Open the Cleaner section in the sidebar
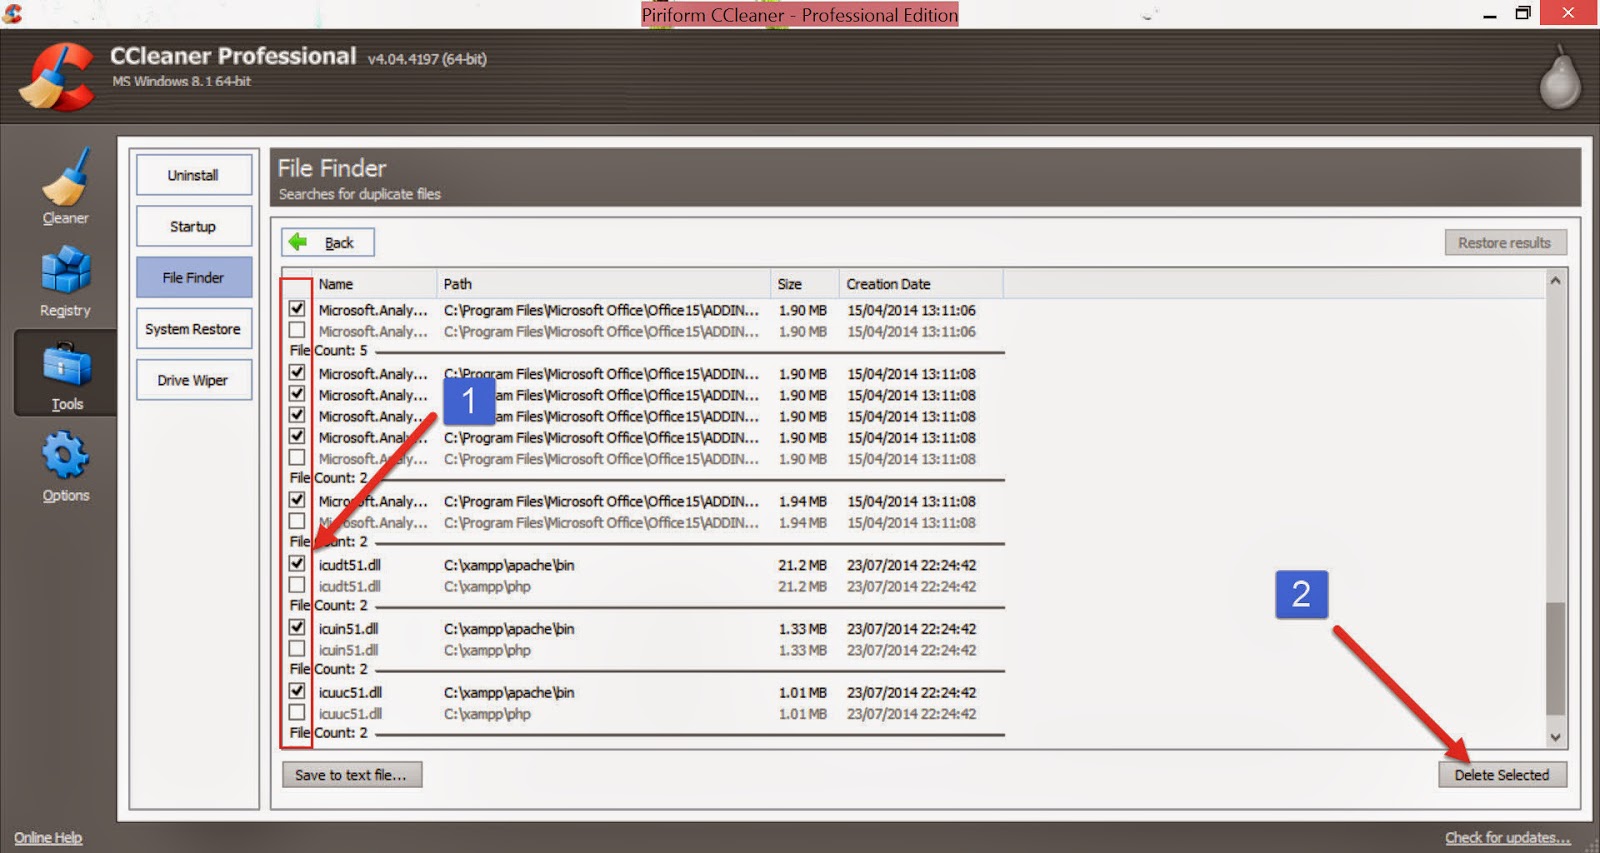Image resolution: width=1600 pixels, height=853 pixels. [x=65, y=188]
